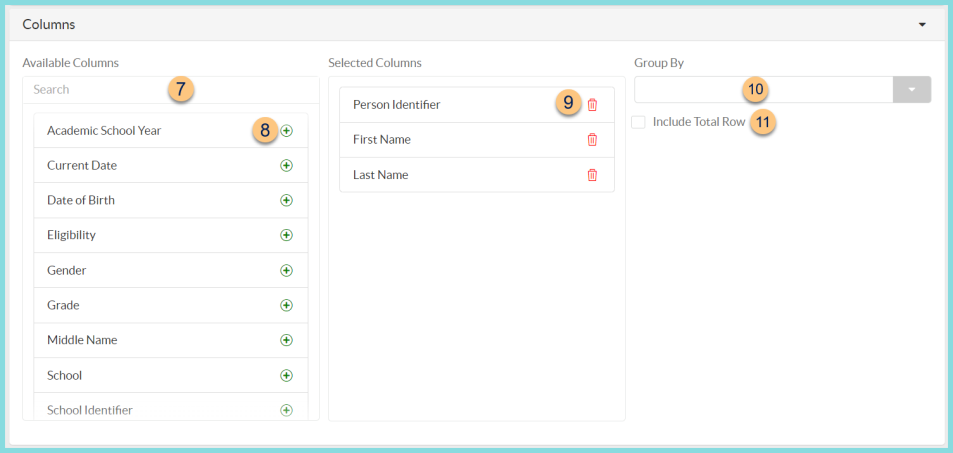Viewport: 953px width, 453px height.
Task: Click the Available Columns search field
Action: tap(100, 89)
